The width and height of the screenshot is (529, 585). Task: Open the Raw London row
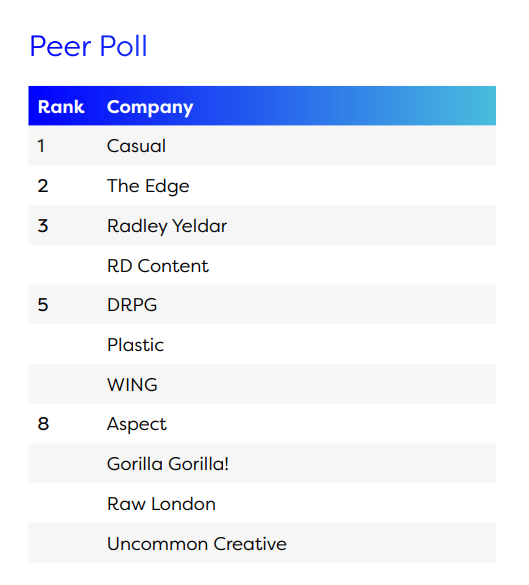(x=262, y=504)
